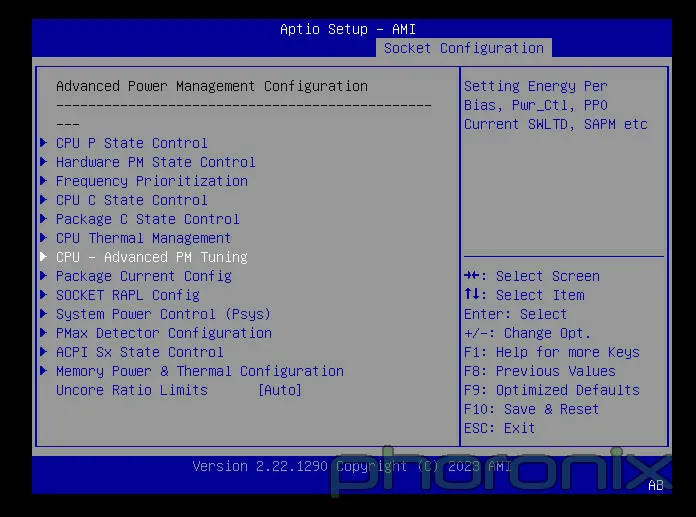Change Uncore Ratio Limits Auto value
The image size is (696, 517).
279,390
